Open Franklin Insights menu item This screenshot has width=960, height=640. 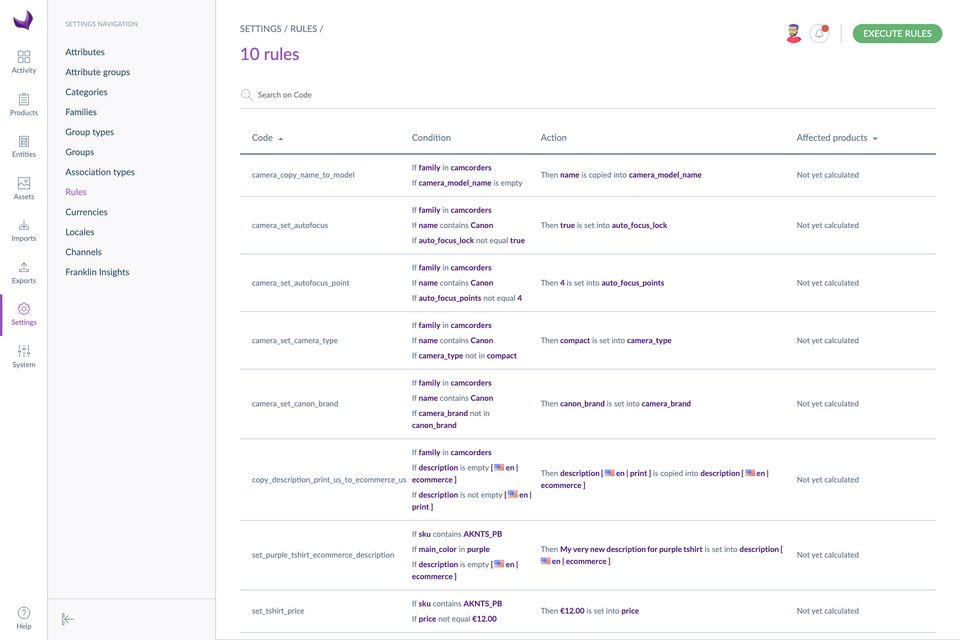pyautogui.click(x=97, y=272)
